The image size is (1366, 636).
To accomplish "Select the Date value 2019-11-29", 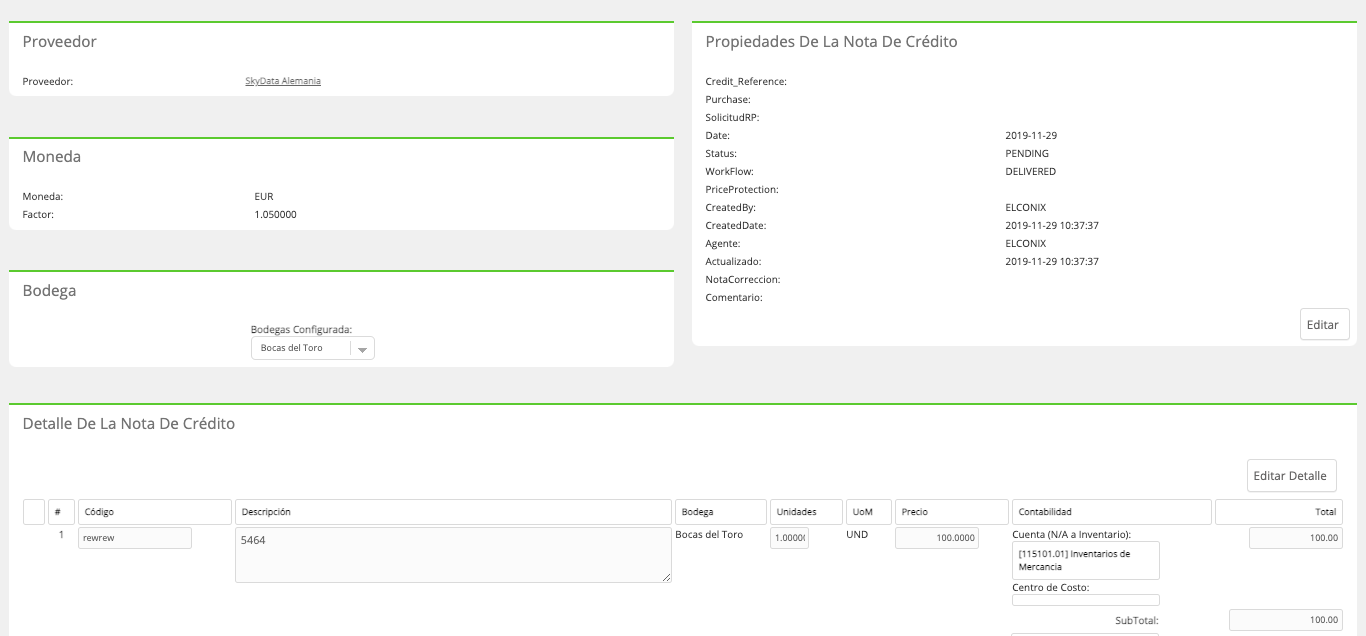I will [1030, 136].
